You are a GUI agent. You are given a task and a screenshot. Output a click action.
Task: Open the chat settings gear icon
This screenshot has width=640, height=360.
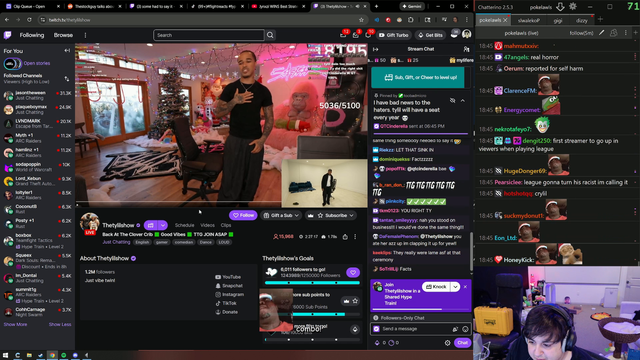click(x=447, y=343)
